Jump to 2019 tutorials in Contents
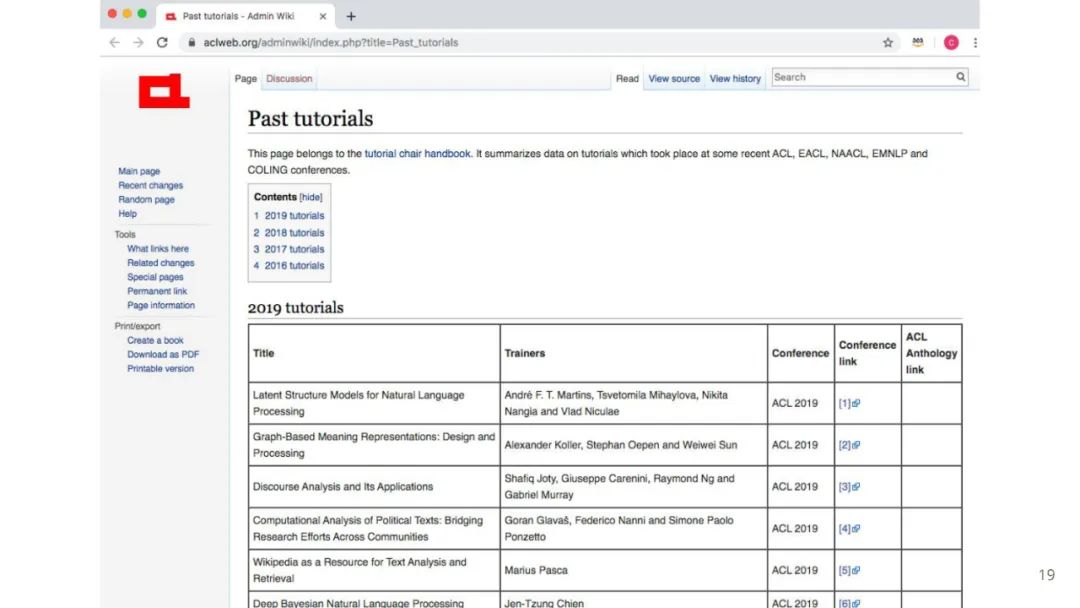The image size is (1080, 608). 294,216
